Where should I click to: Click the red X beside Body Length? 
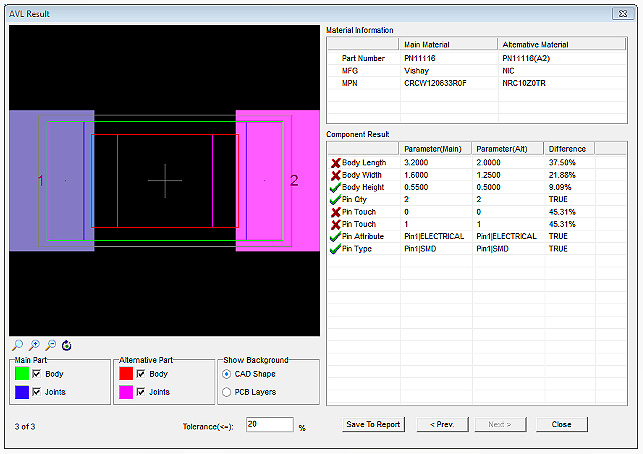point(335,162)
